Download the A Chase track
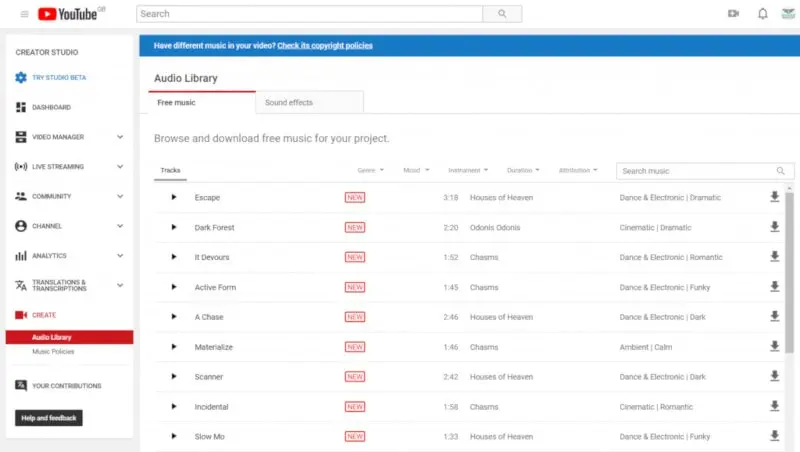Viewport: 800px width, 452px height. (x=774, y=316)
